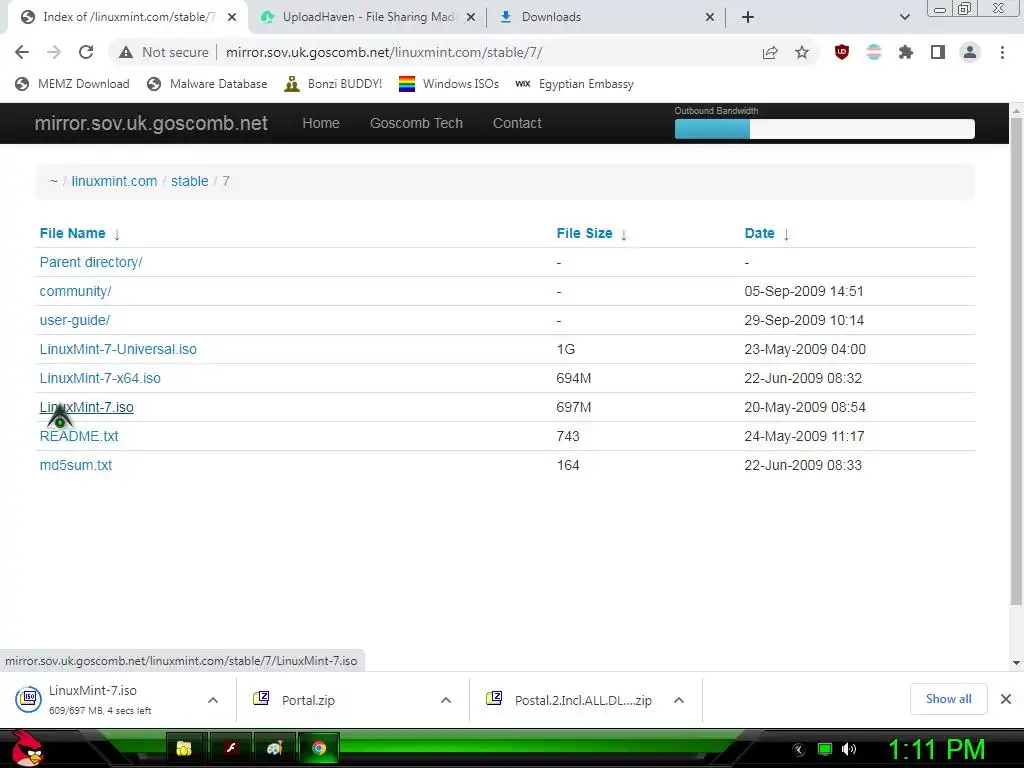Open the Extensions puzzle menu
This screenshot has height=768, width=1024.
point(906,52)
